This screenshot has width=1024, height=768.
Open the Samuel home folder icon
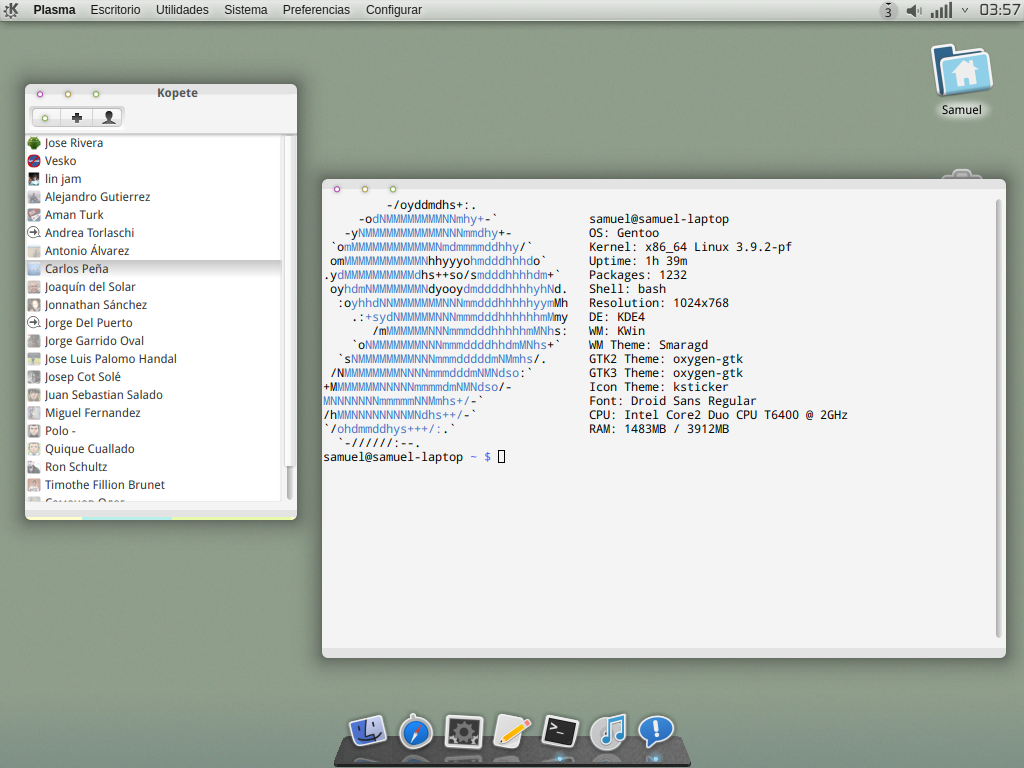[x=961, y=80]
